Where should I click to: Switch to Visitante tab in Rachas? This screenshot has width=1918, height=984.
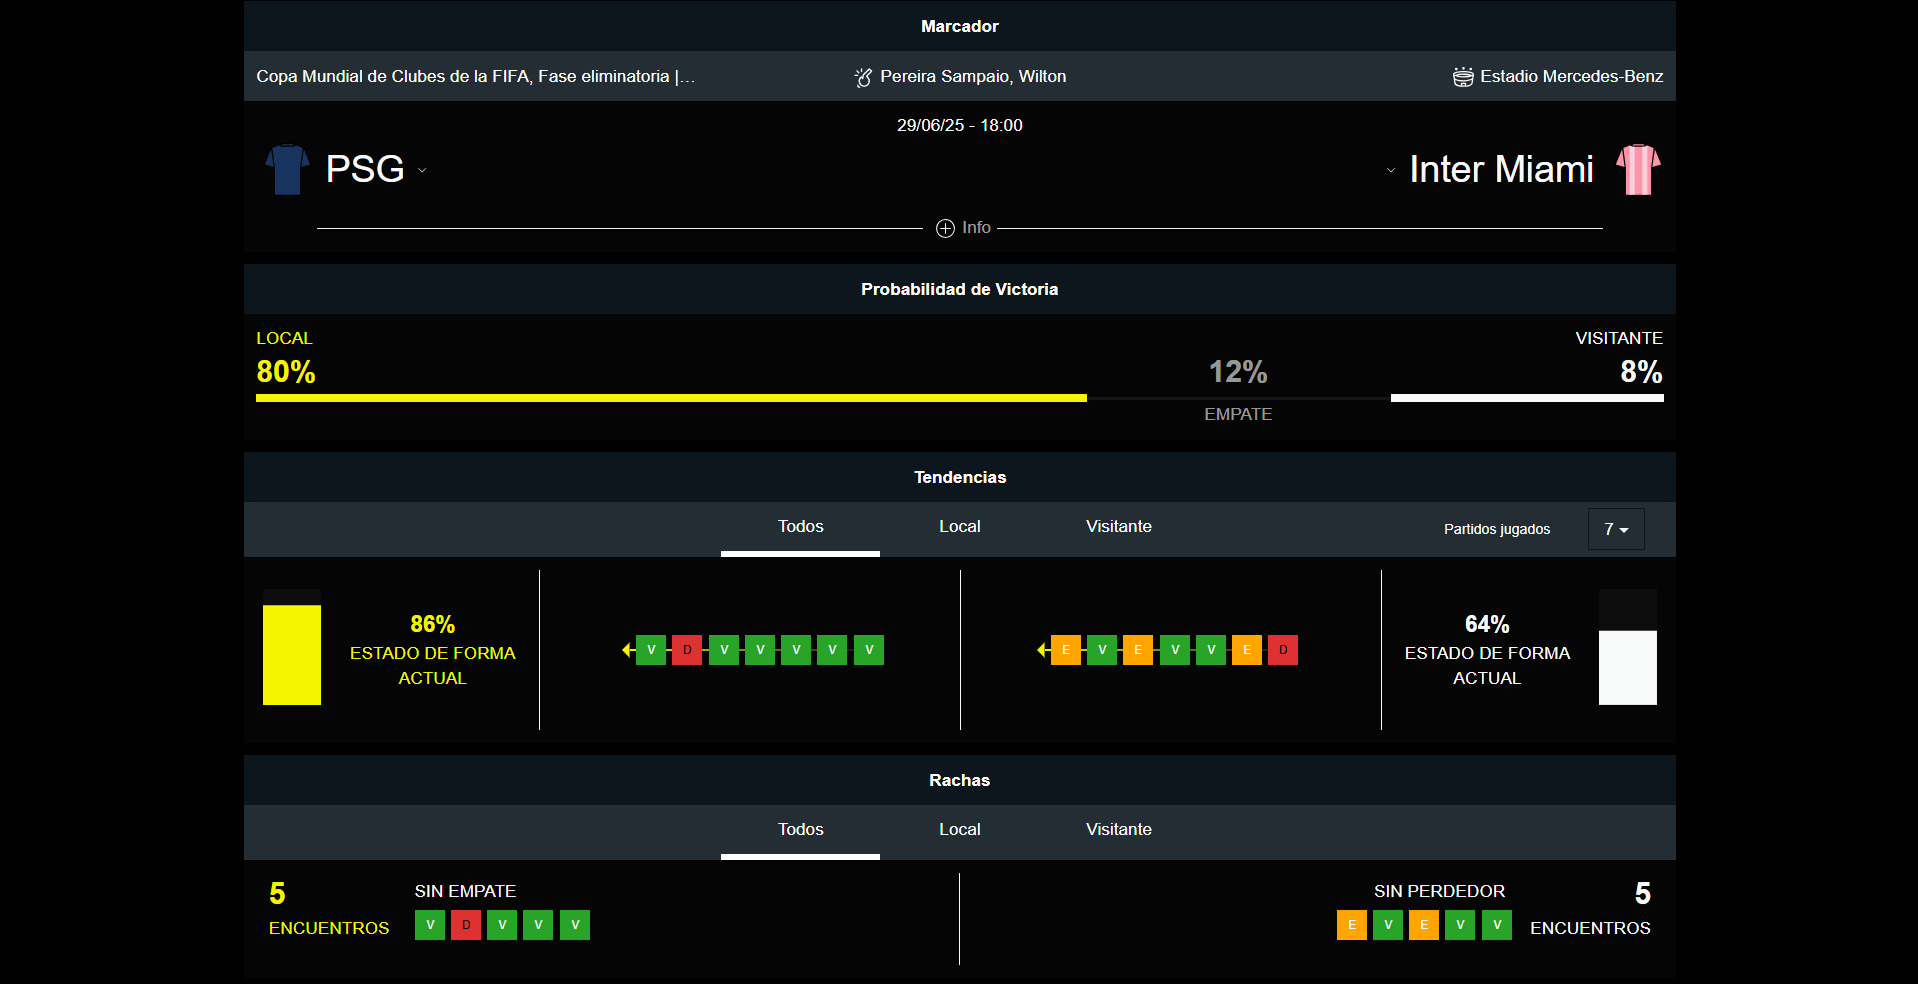click(x=1118, y=830)
